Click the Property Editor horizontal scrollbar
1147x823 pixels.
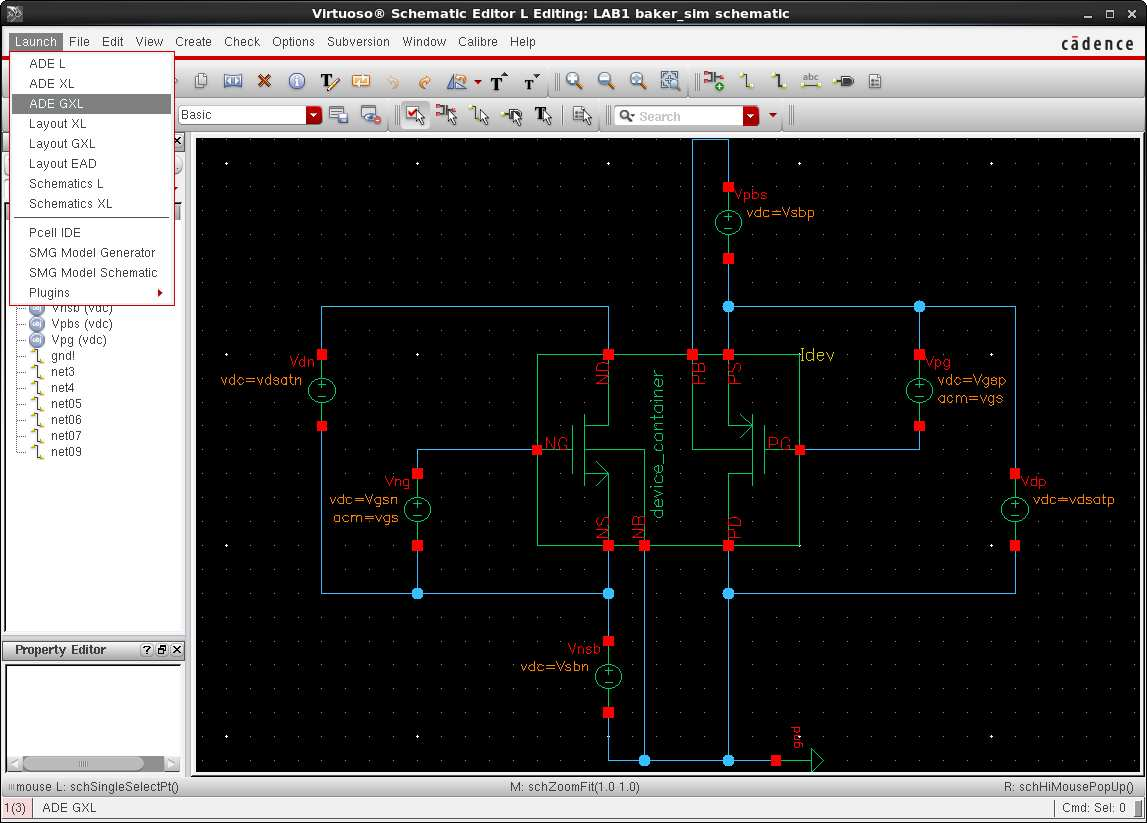(92, 763)
